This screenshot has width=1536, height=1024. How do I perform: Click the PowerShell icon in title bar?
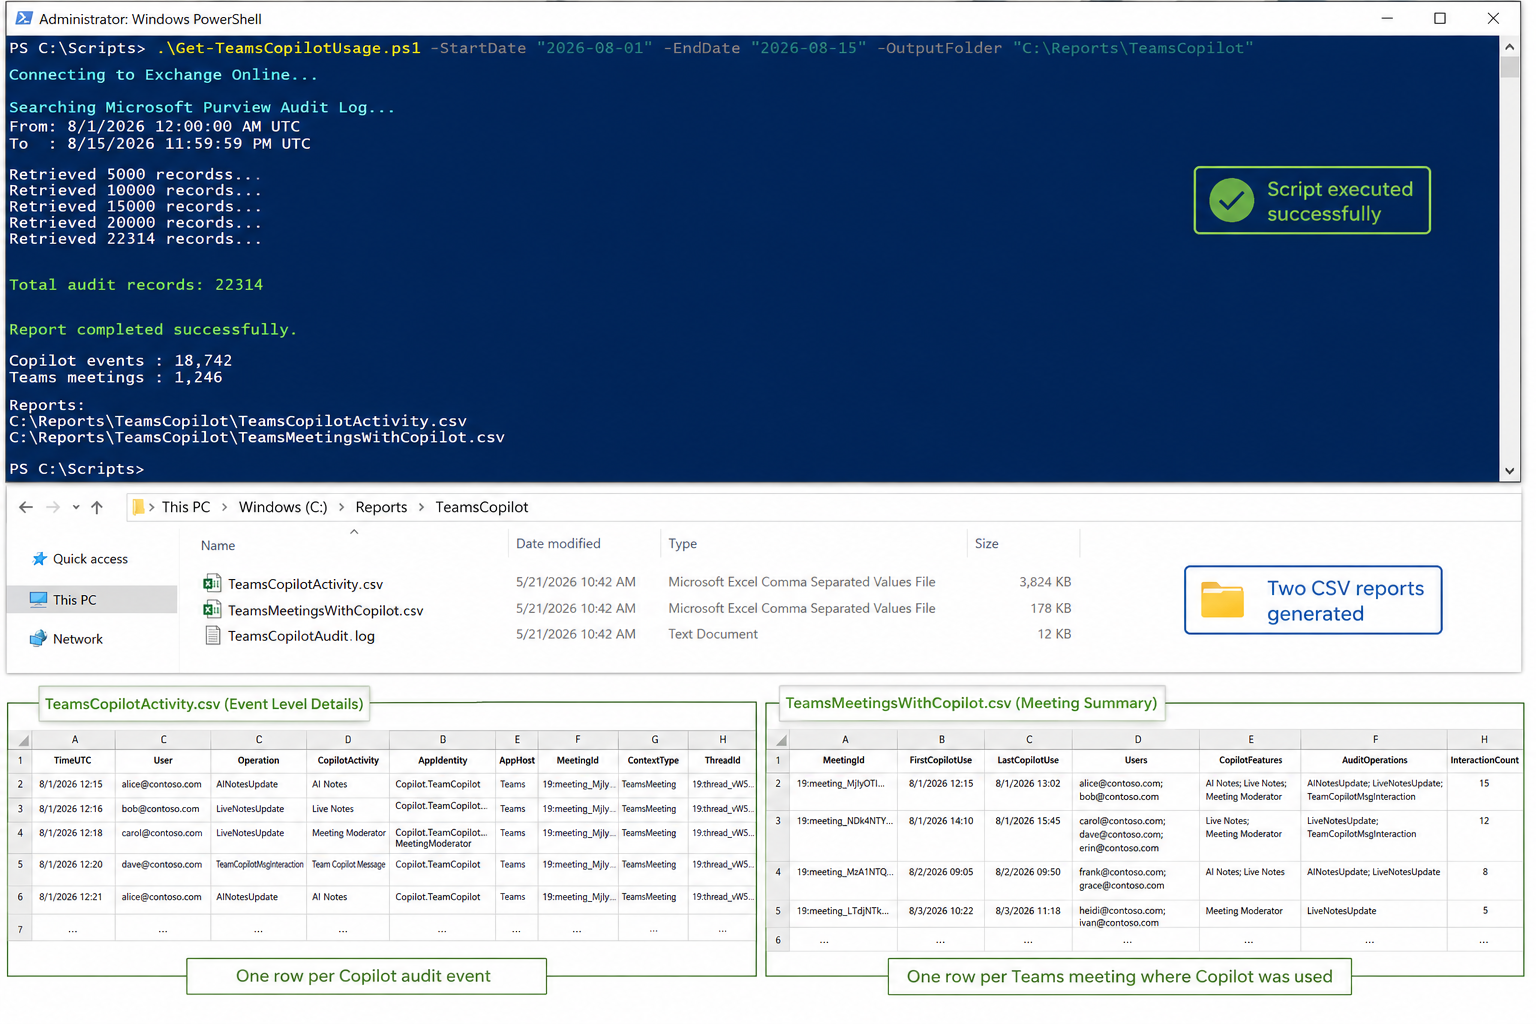click(x=24, y=18)
